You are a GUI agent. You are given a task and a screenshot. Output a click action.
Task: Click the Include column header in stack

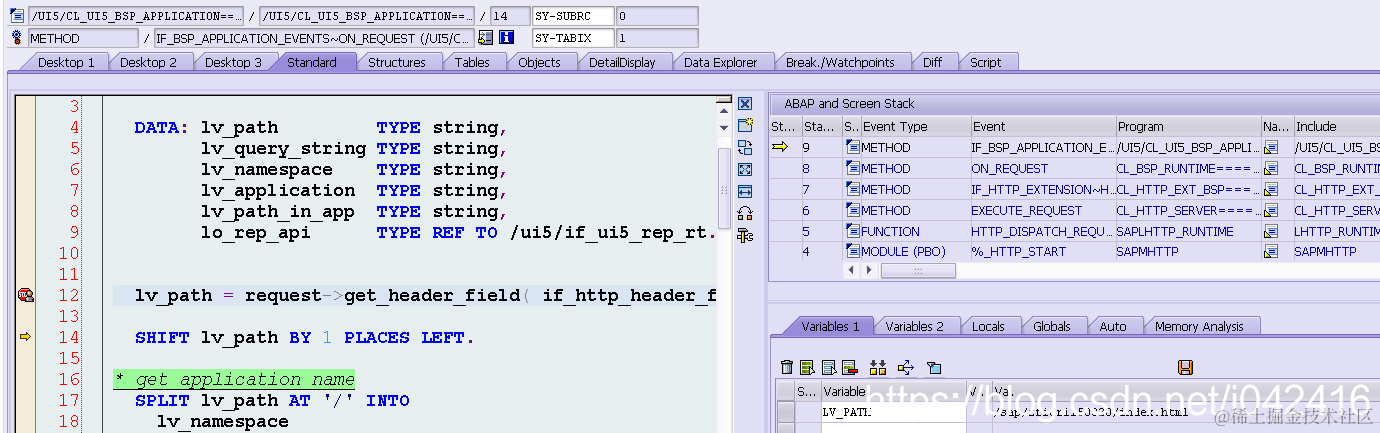point(1336,126)
